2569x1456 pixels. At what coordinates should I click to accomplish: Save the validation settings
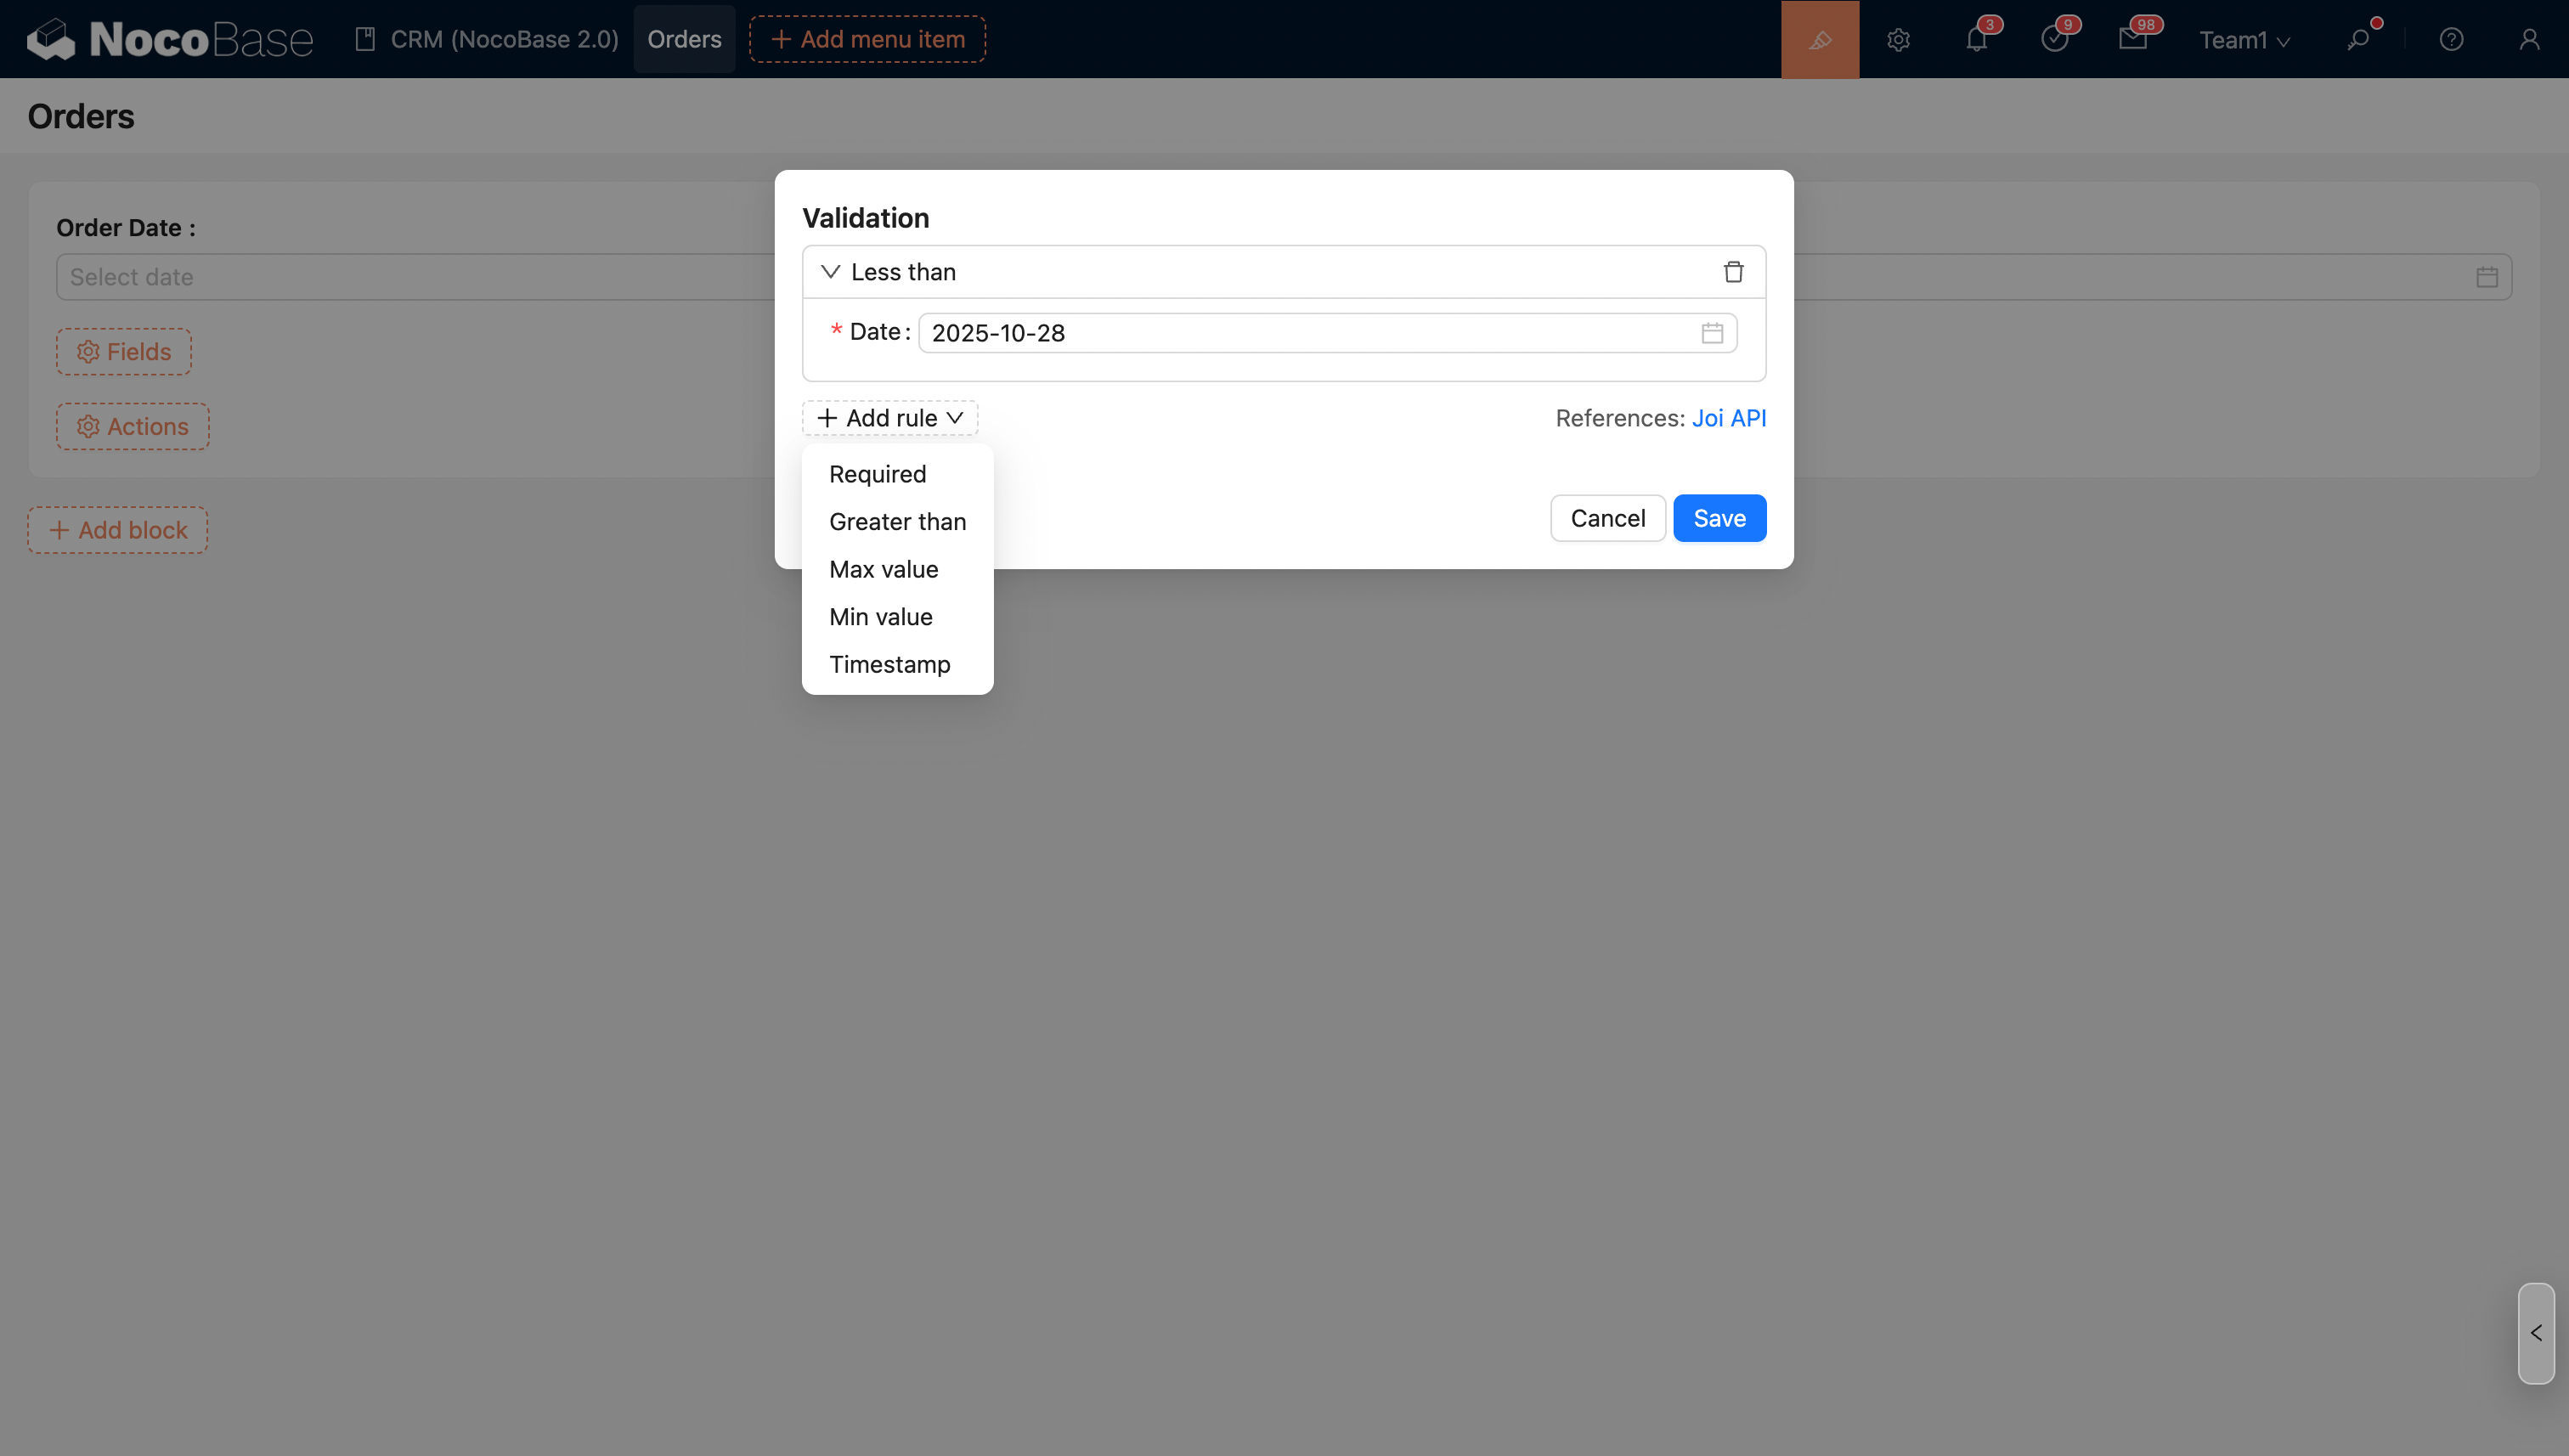coord(1719,518)
